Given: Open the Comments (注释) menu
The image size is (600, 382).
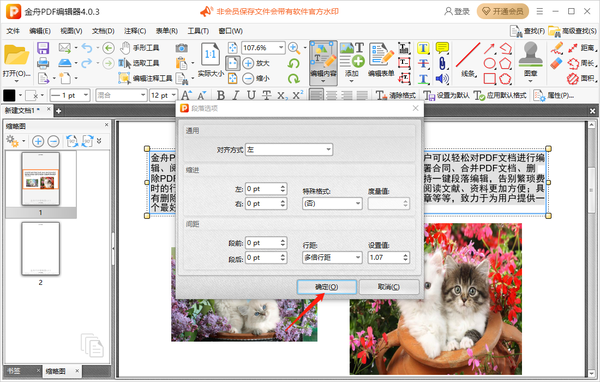Looking at the screenshot, I should coord(135,31).
